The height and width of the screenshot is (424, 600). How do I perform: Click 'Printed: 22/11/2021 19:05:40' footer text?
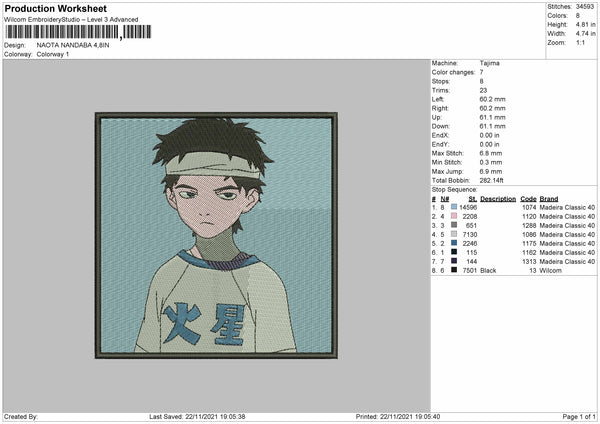(398, 417)
